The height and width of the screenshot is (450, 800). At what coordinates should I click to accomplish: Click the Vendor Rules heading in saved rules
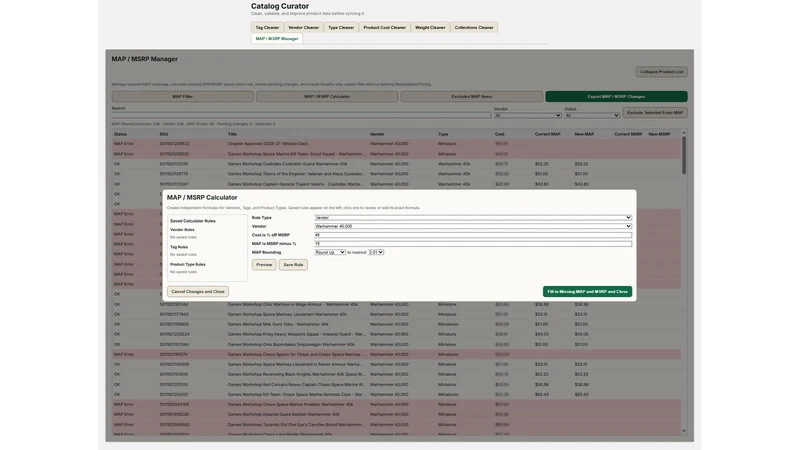182,230
